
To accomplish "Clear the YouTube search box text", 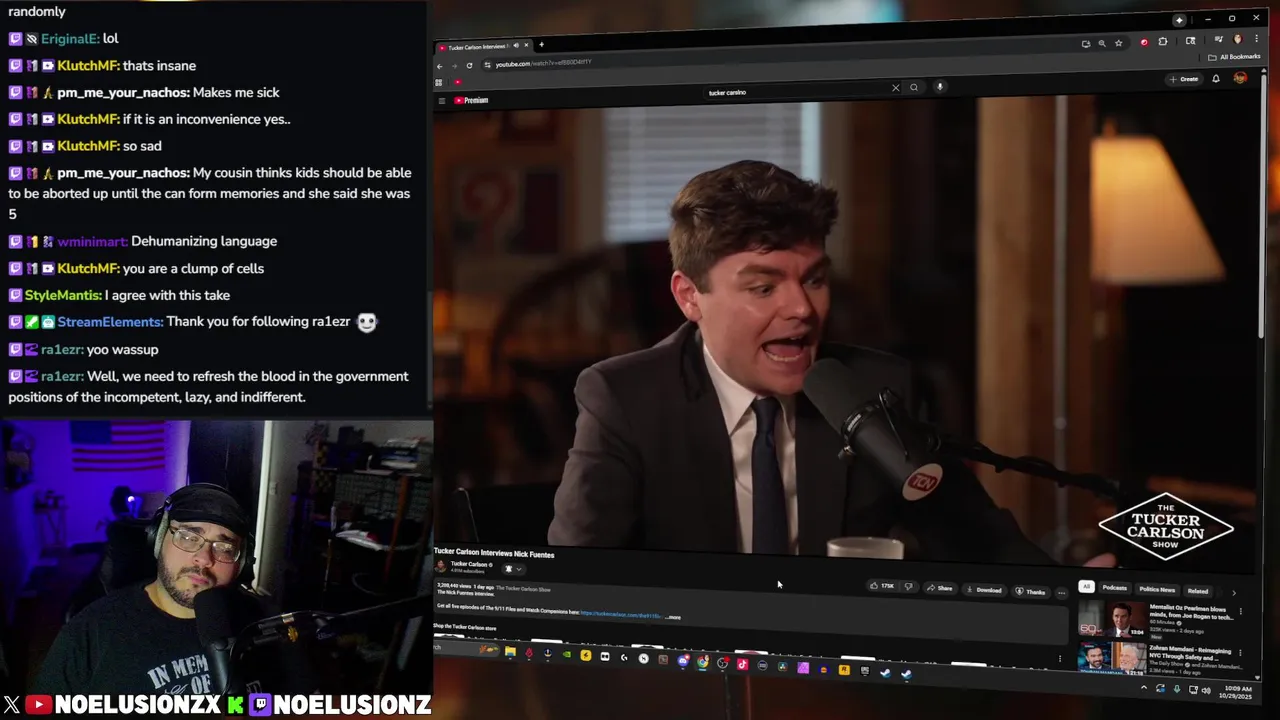I will (895, 88).
